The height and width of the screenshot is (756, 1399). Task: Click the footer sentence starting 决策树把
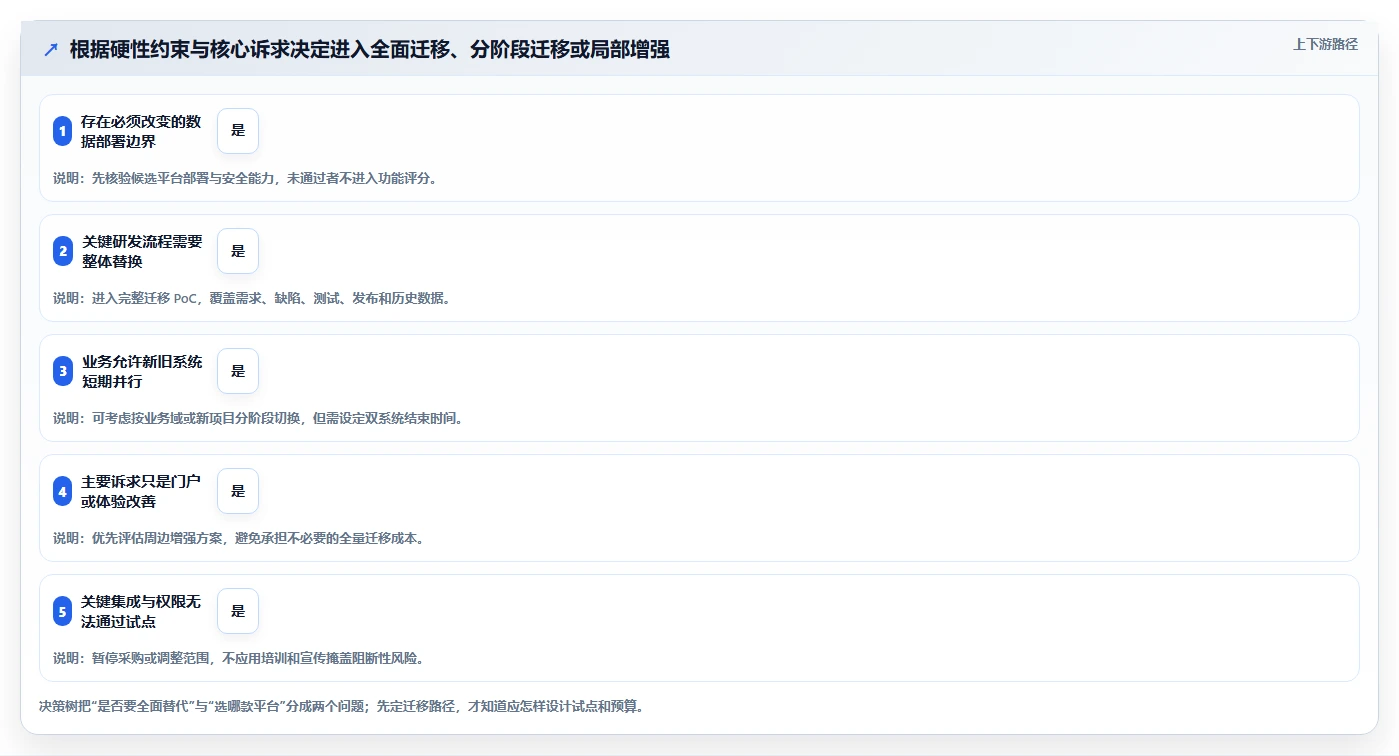click(341, 706)
